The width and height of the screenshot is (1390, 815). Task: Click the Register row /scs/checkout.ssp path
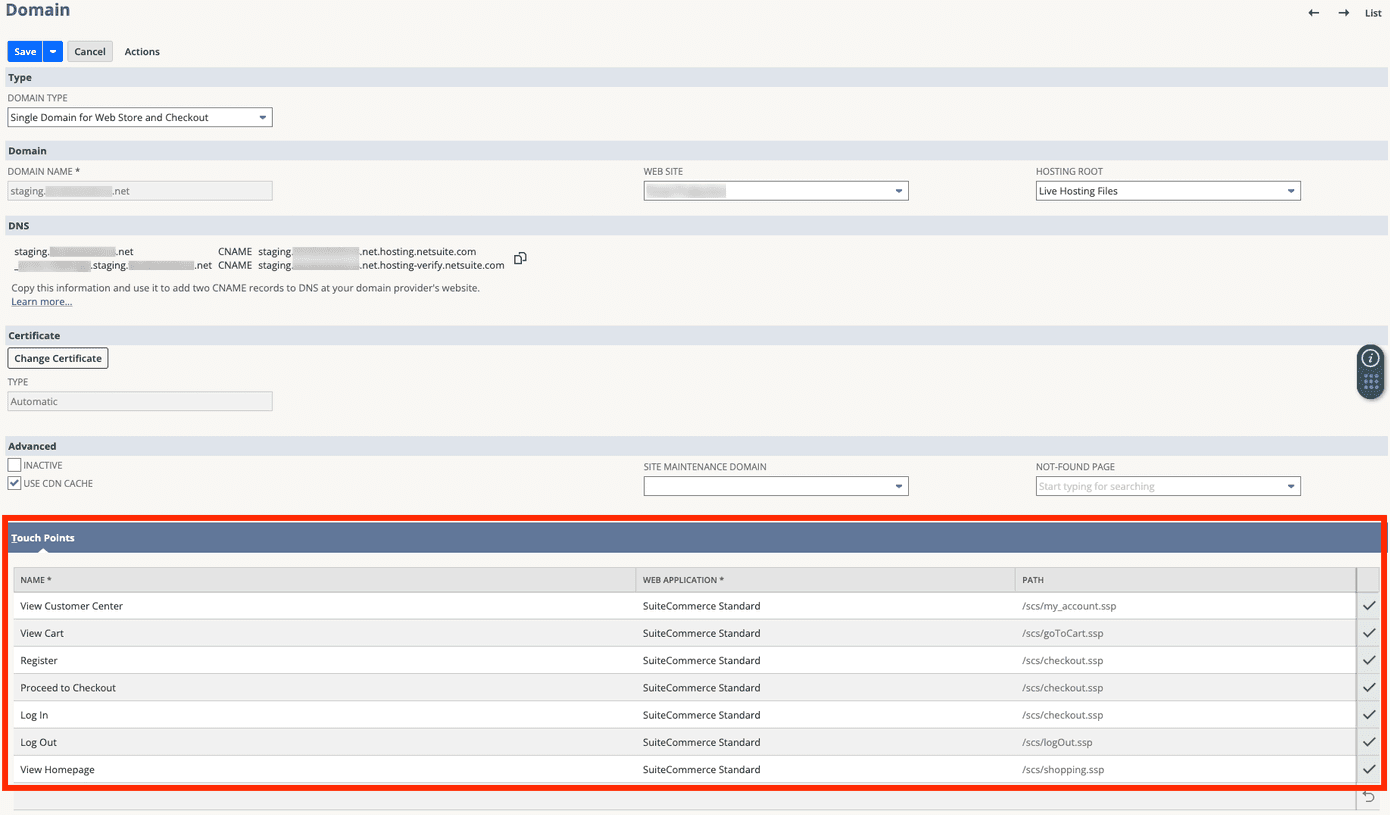1185,660
